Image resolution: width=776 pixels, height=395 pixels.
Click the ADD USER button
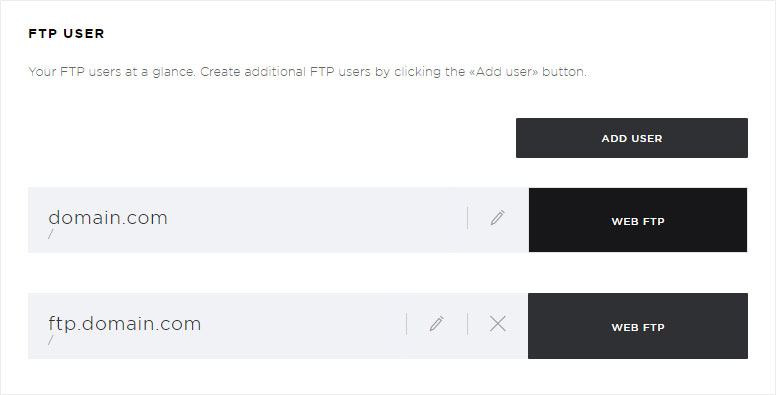point(631,138)
